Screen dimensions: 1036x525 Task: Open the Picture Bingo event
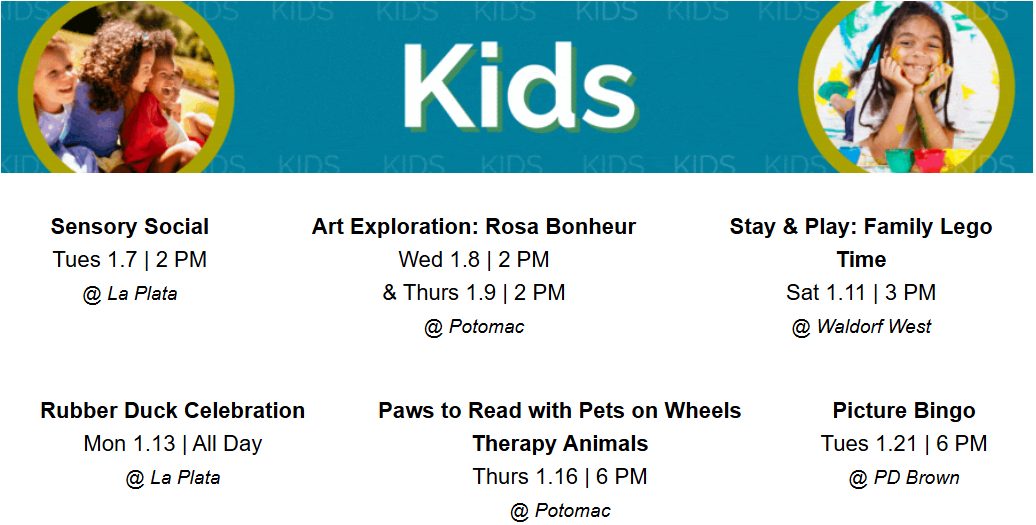click(904, 411)
